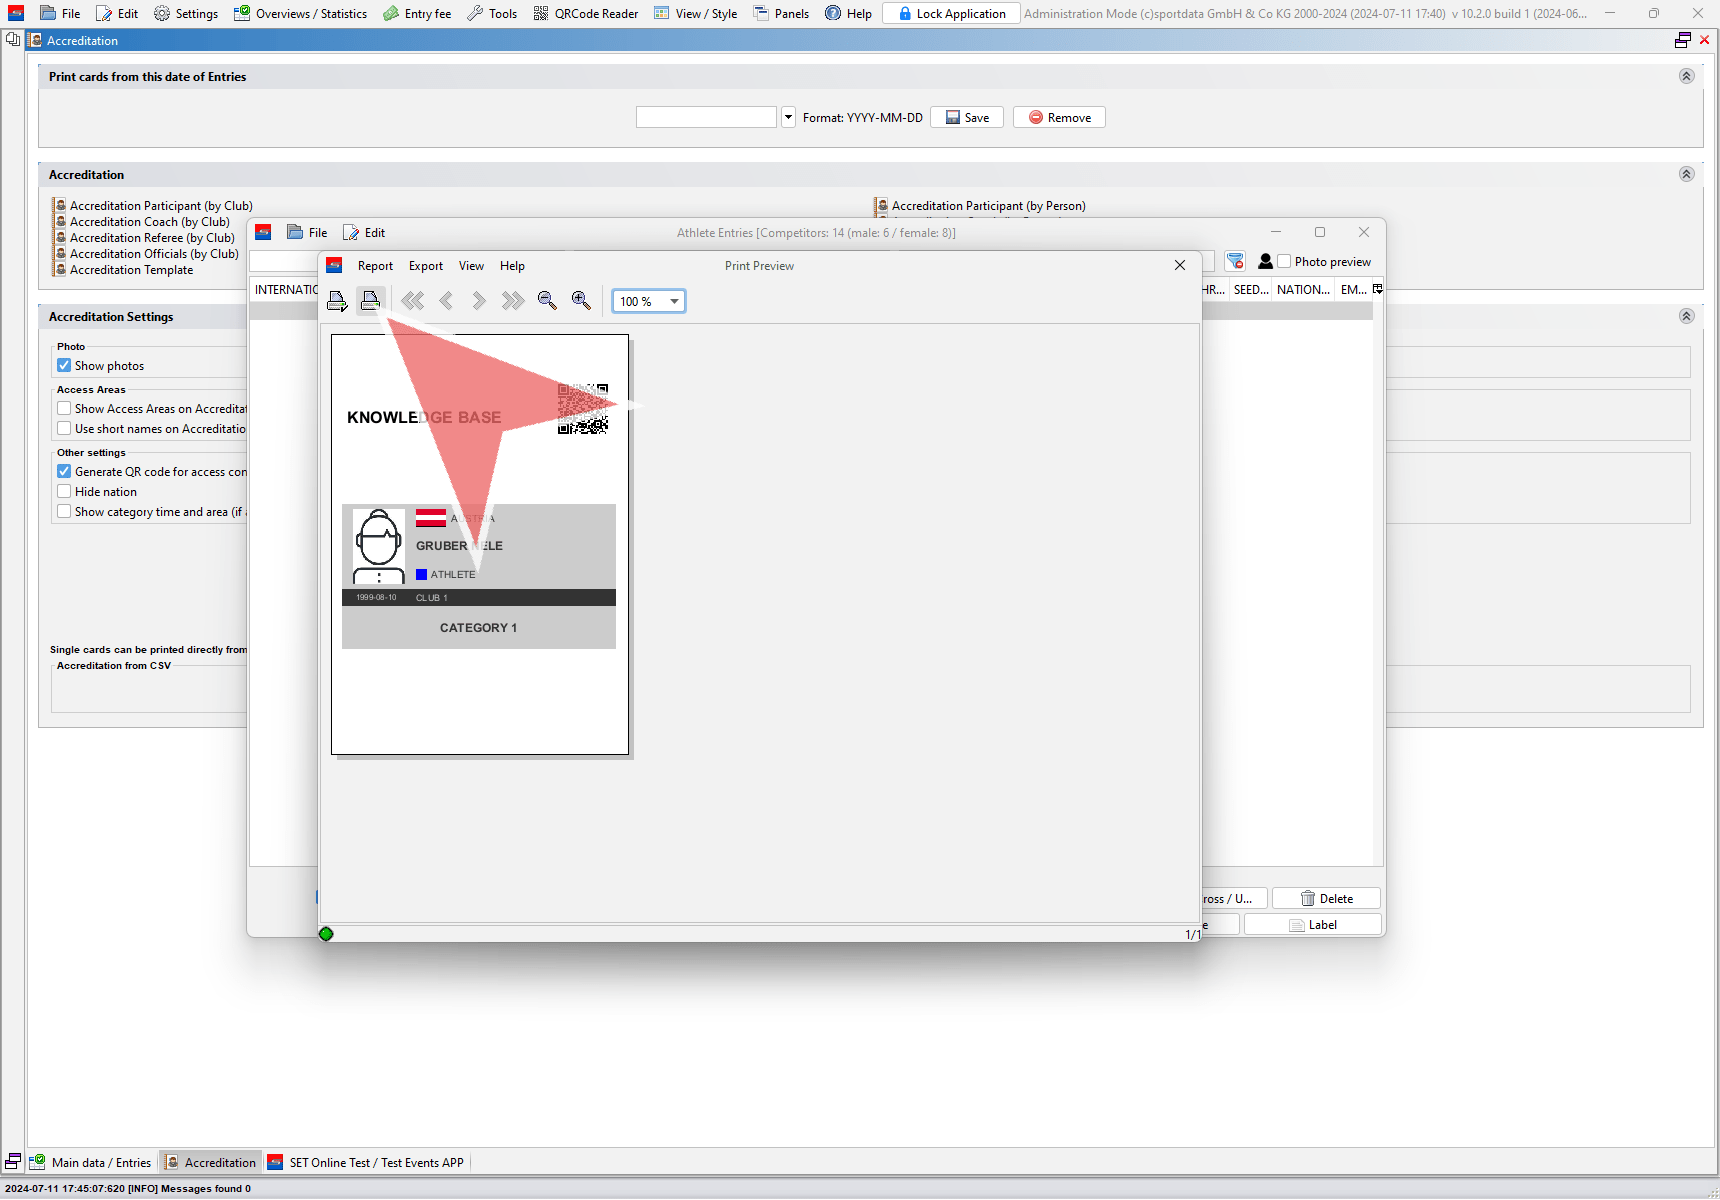Open the Report menu in Print Preview
The width and height of the screenshot is (1720, 1200).
coord(375,266)
